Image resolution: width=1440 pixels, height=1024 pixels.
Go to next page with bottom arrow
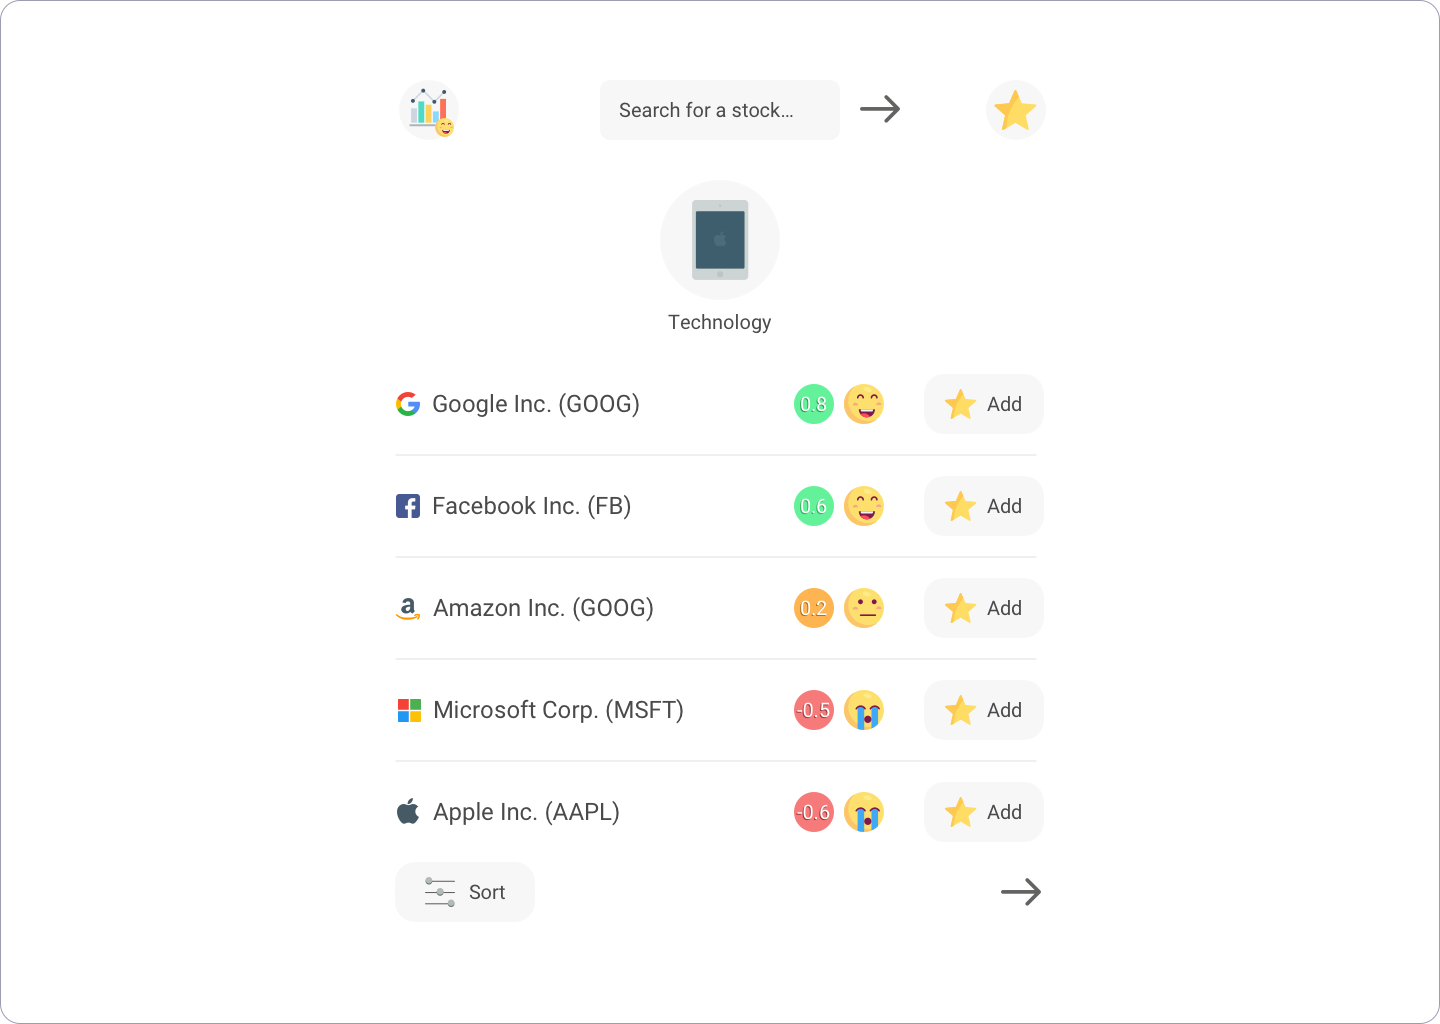(1021, 892)
